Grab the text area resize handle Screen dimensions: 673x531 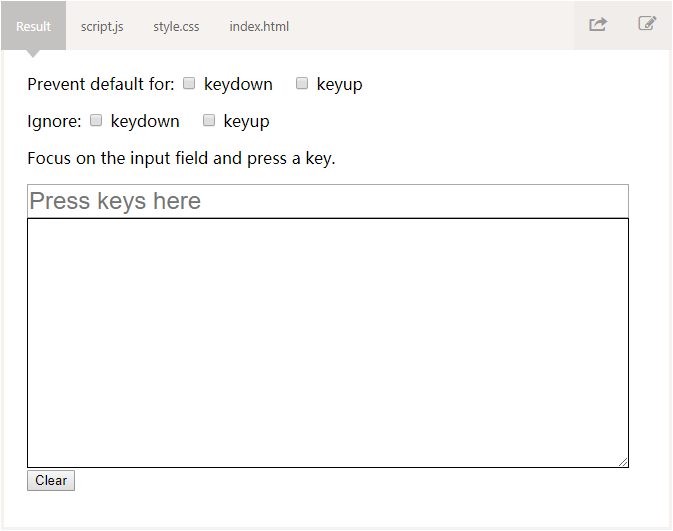(623, 462)
